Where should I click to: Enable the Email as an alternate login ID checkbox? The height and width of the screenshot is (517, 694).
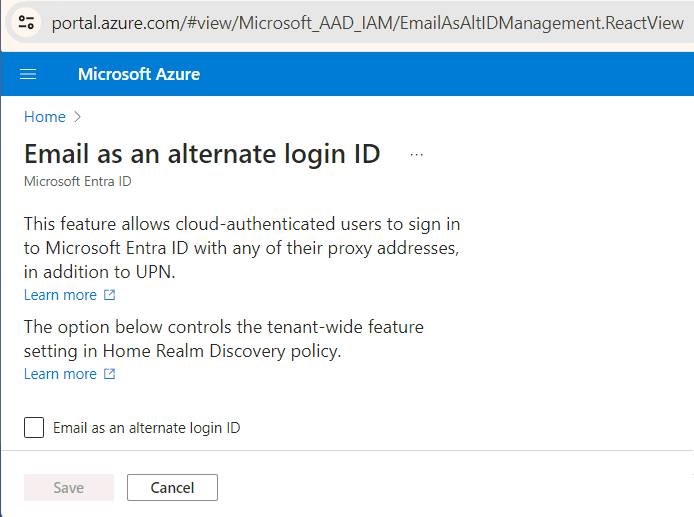[34, 427]
